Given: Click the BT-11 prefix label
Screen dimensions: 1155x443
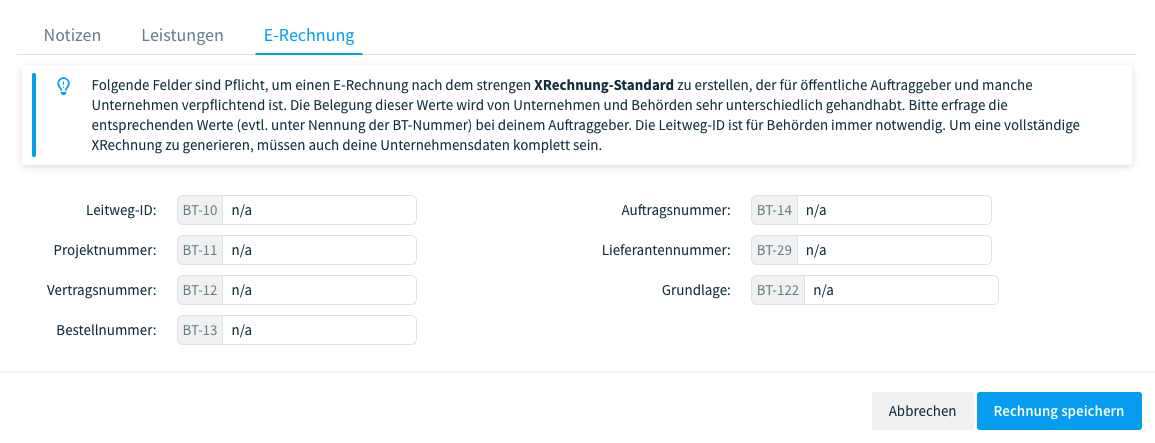Looking at the screenshot, I should (x=200, y=250).
